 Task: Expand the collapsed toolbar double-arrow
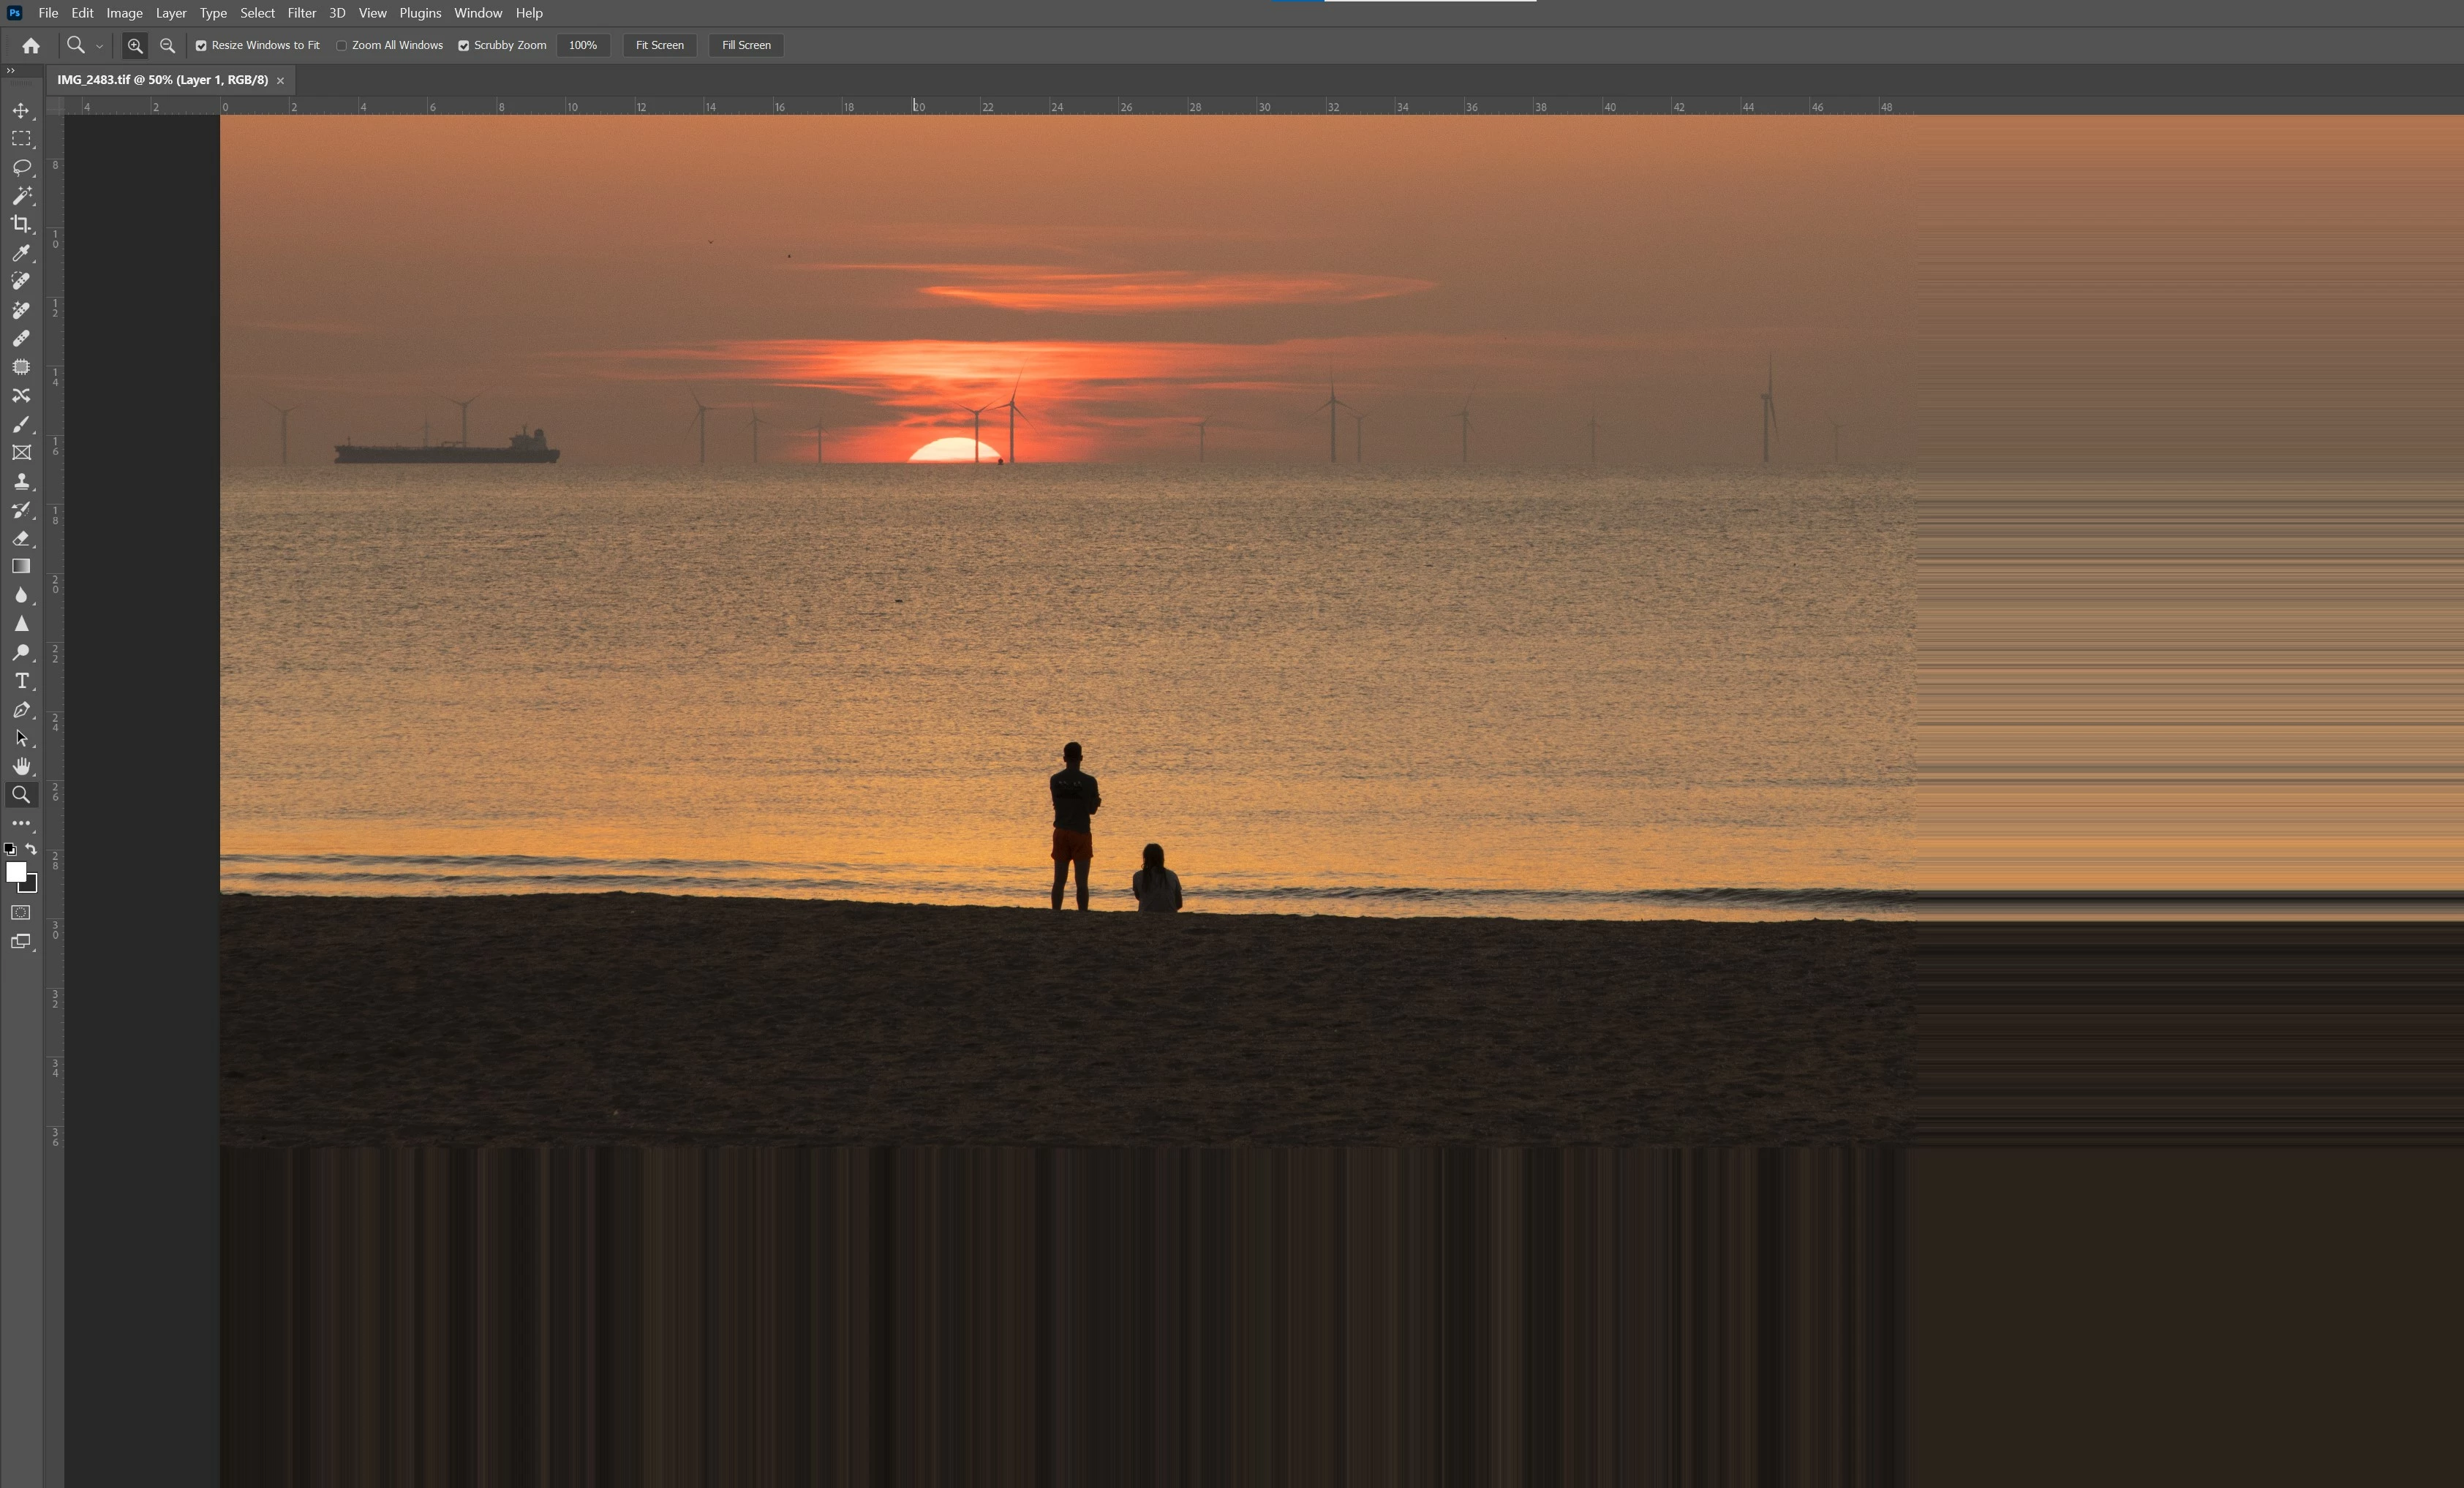click(10, 71)
